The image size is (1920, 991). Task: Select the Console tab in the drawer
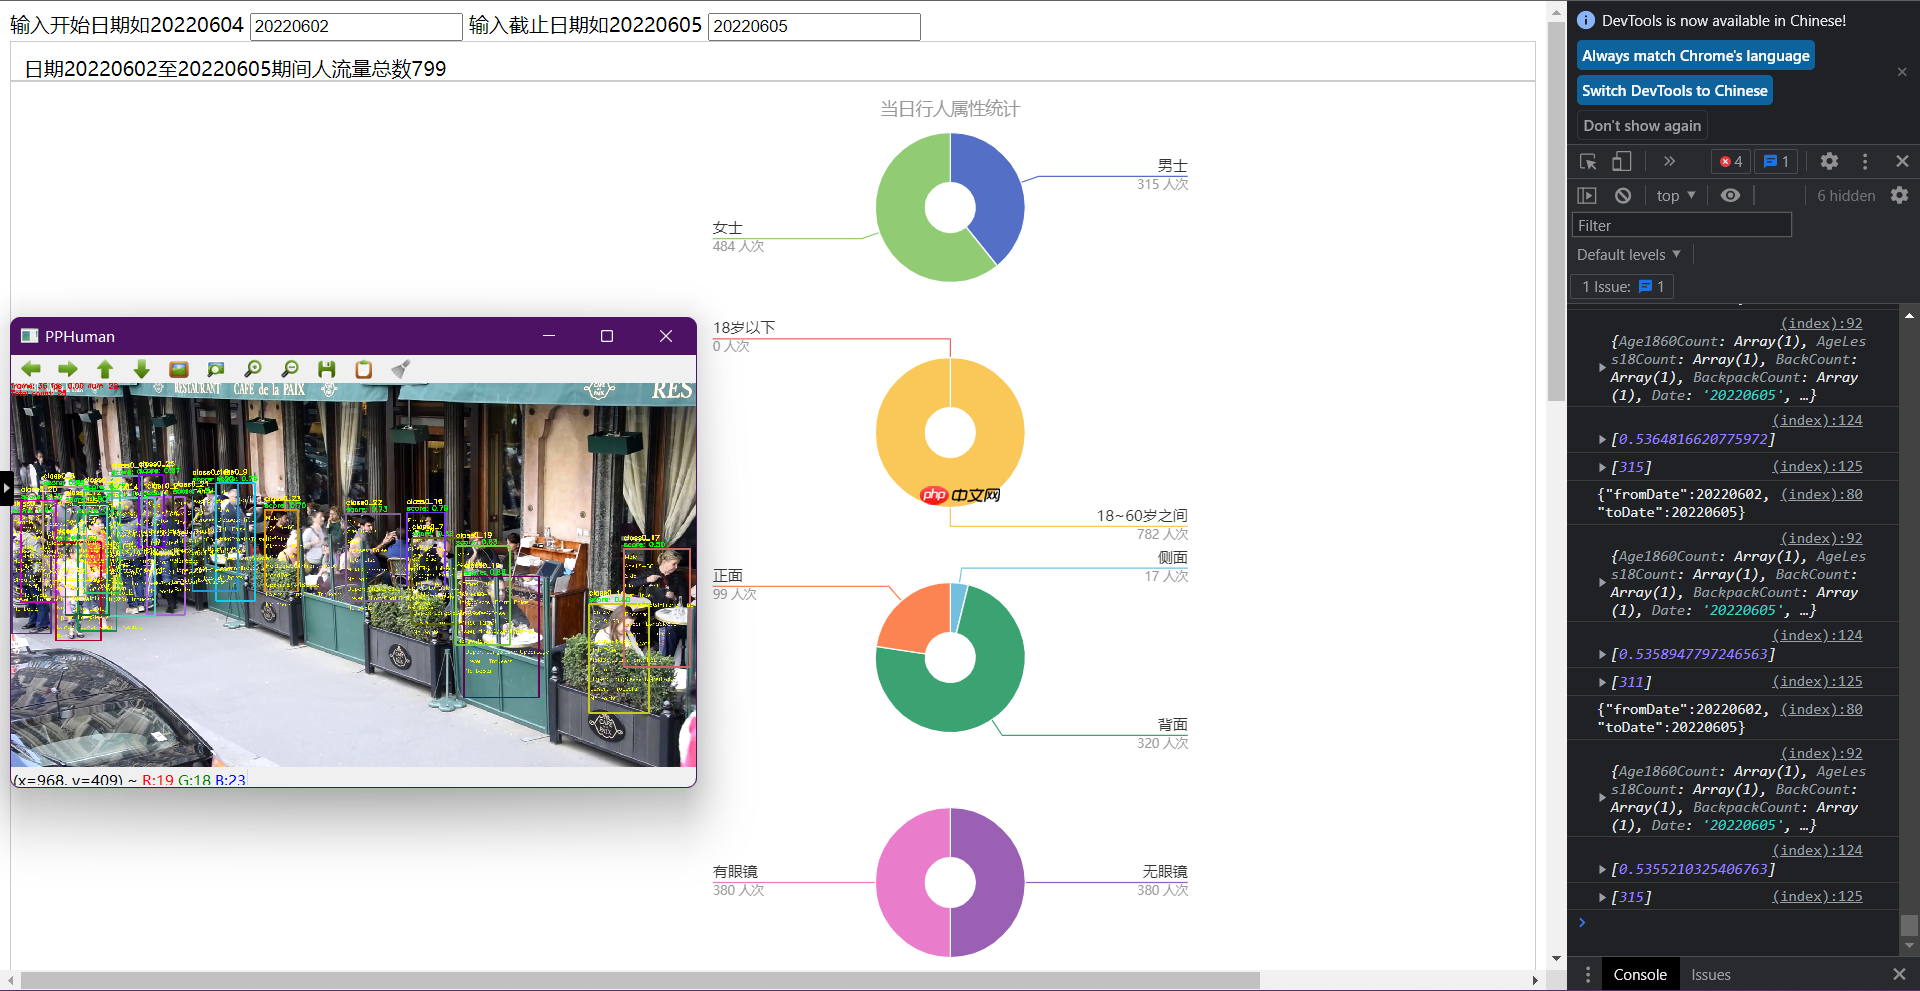tap(1640, 975)
